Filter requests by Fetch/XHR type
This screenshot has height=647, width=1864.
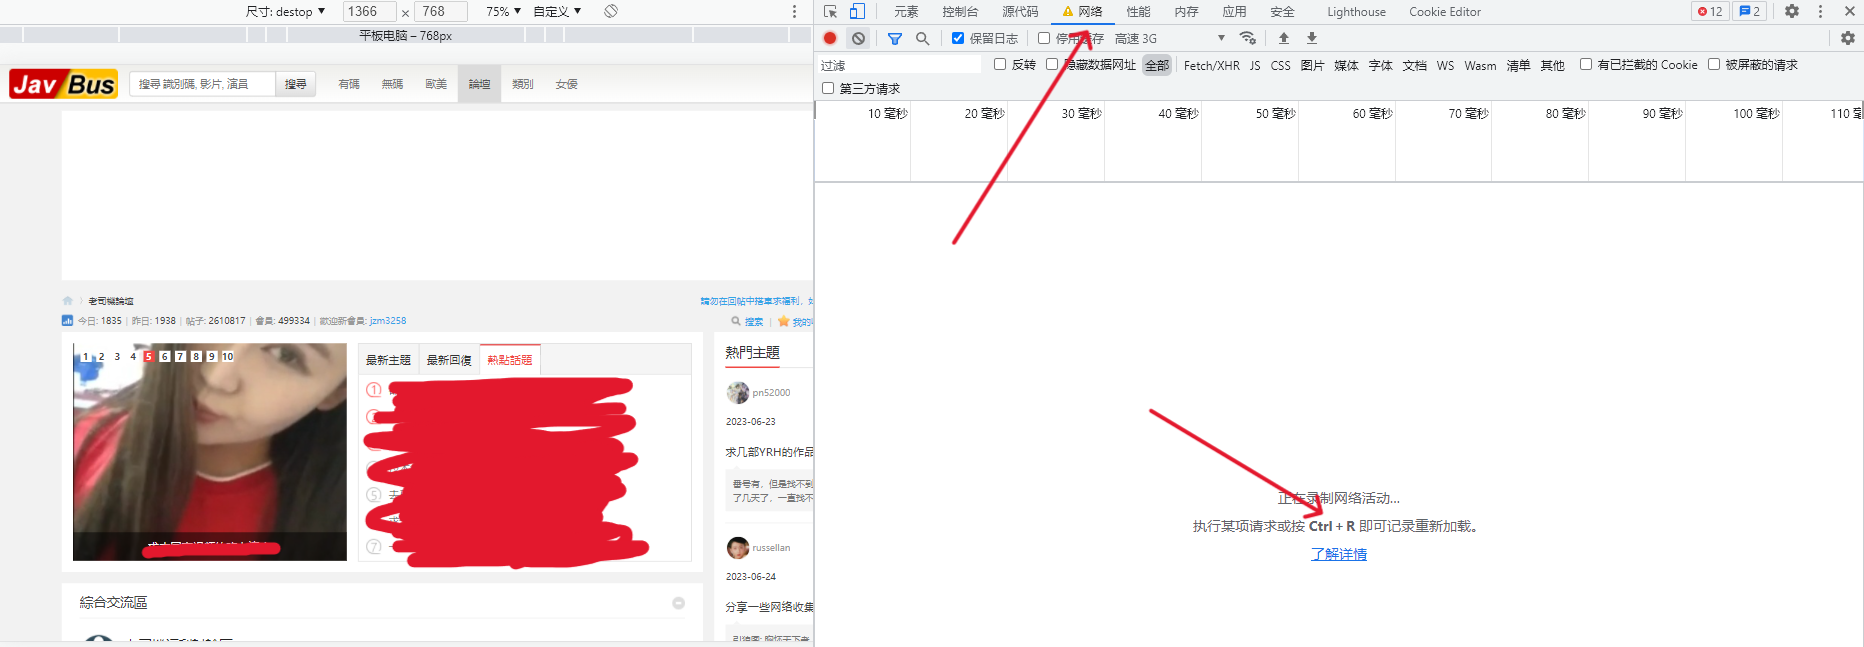[1211, 65]
